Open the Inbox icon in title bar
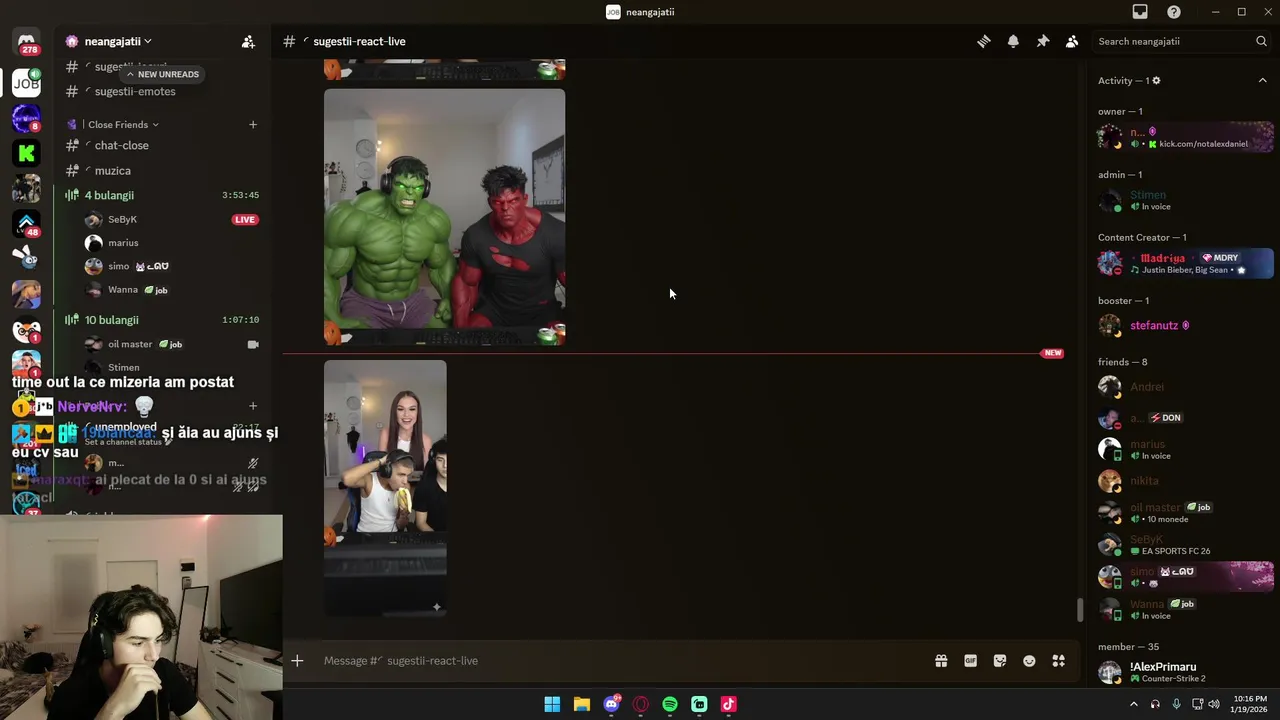Image resolution: width=1280 pixels, height=720 pixels. coord(1140,12)
